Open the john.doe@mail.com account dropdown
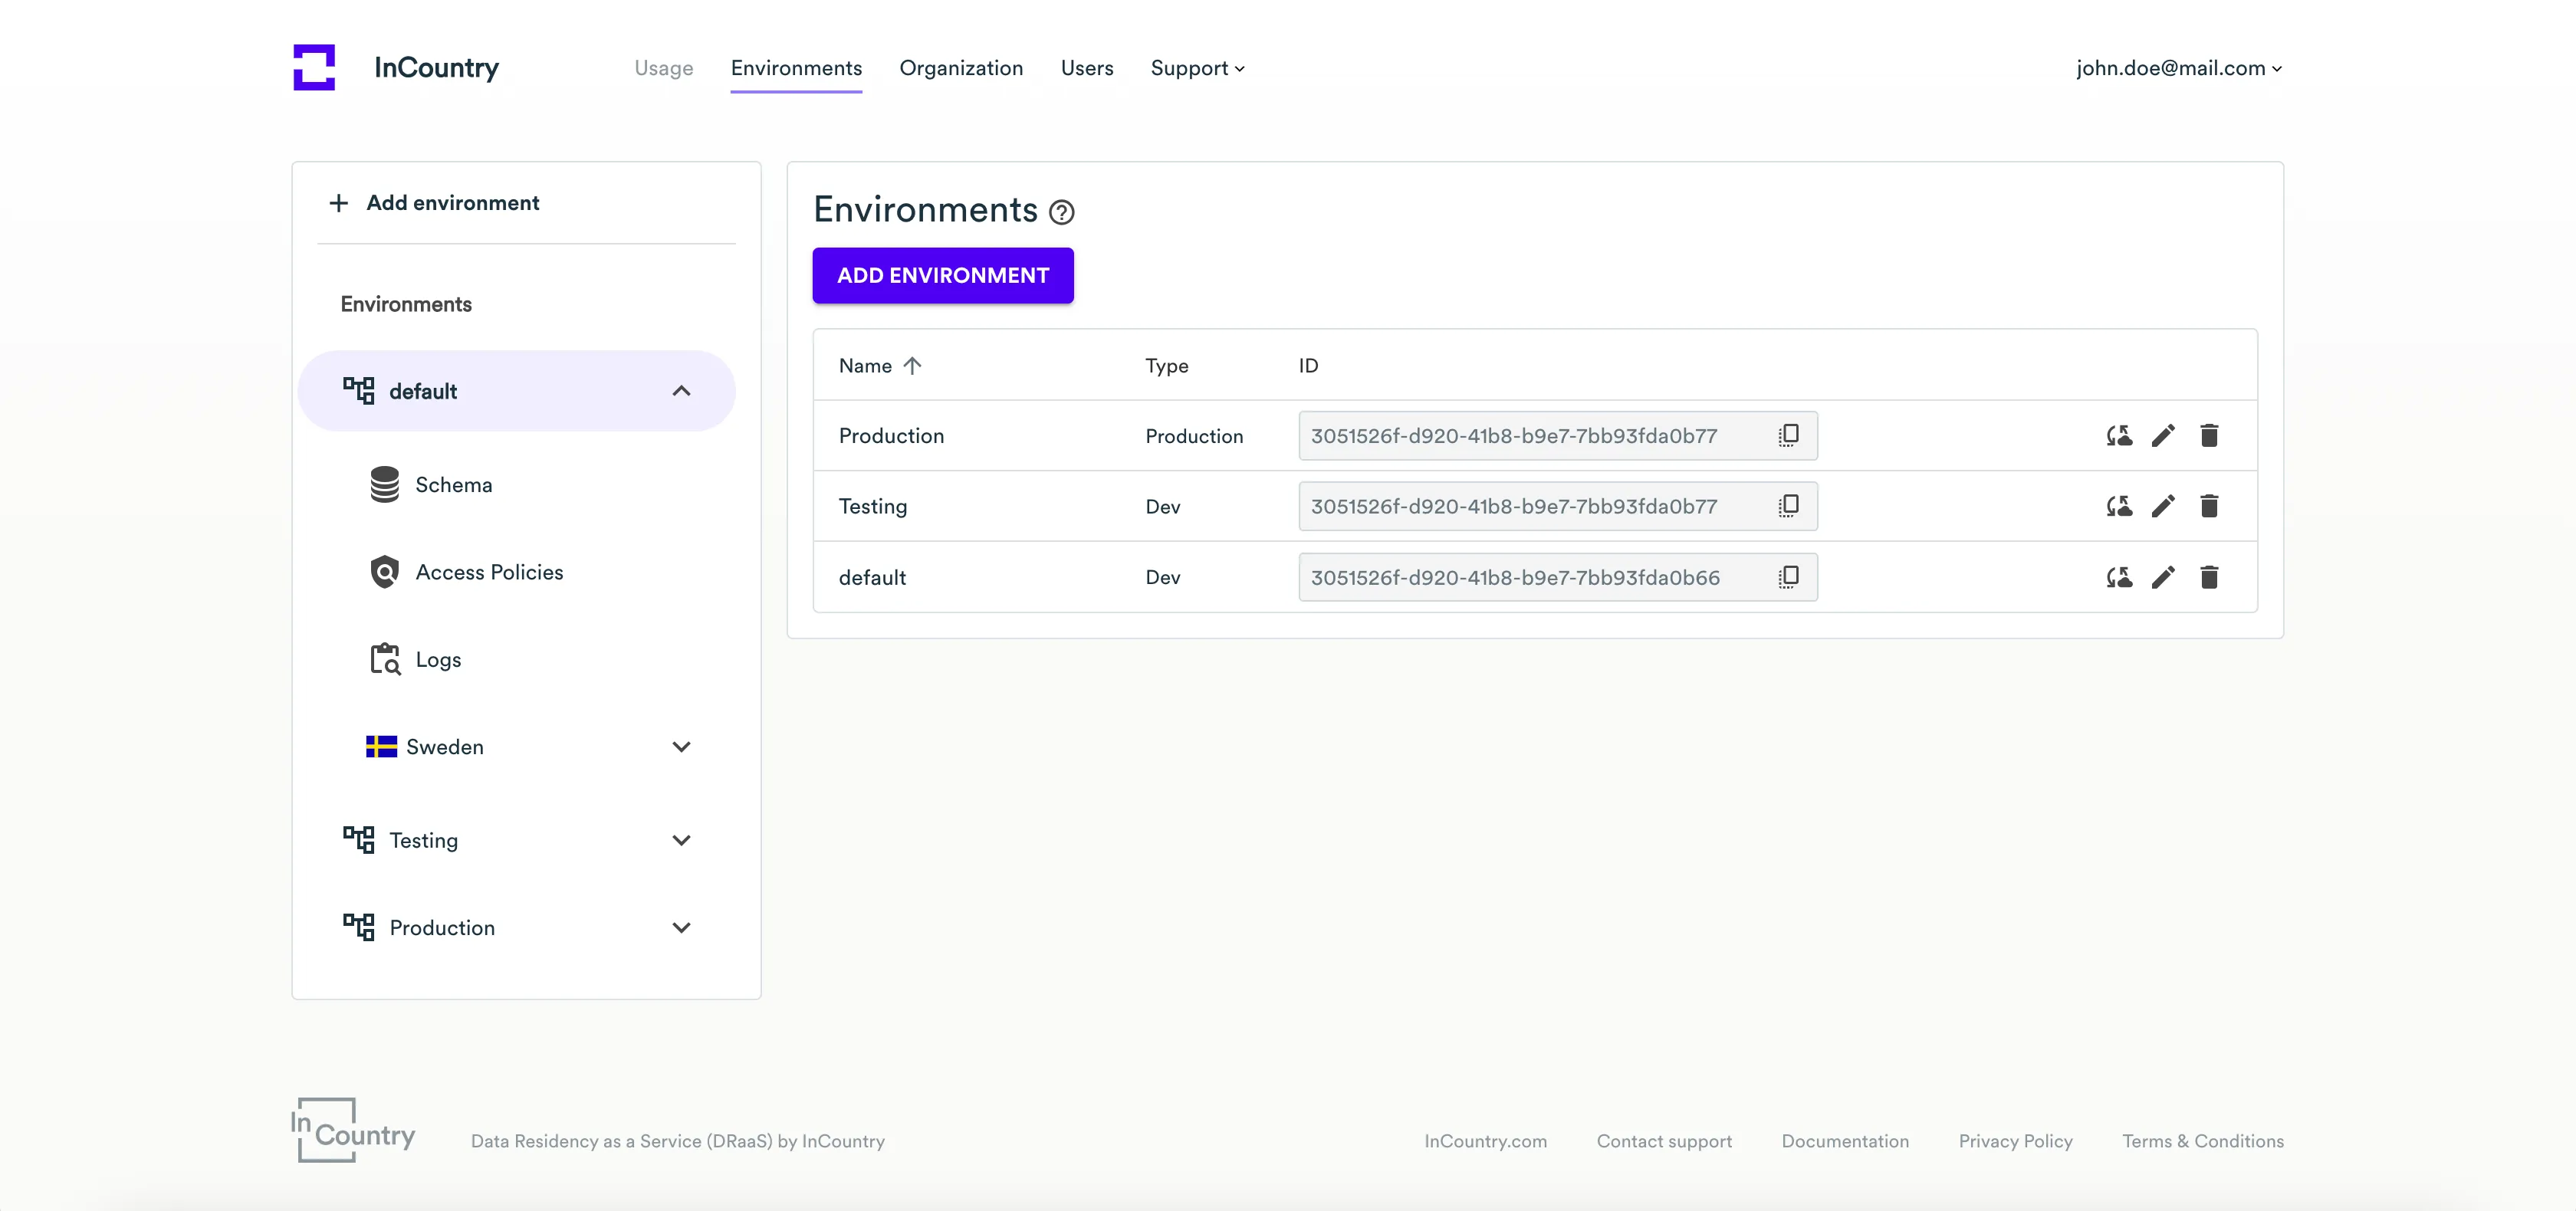Image resolution: width=2576 pixels, height=1211 pixels. coord(2178,68)
